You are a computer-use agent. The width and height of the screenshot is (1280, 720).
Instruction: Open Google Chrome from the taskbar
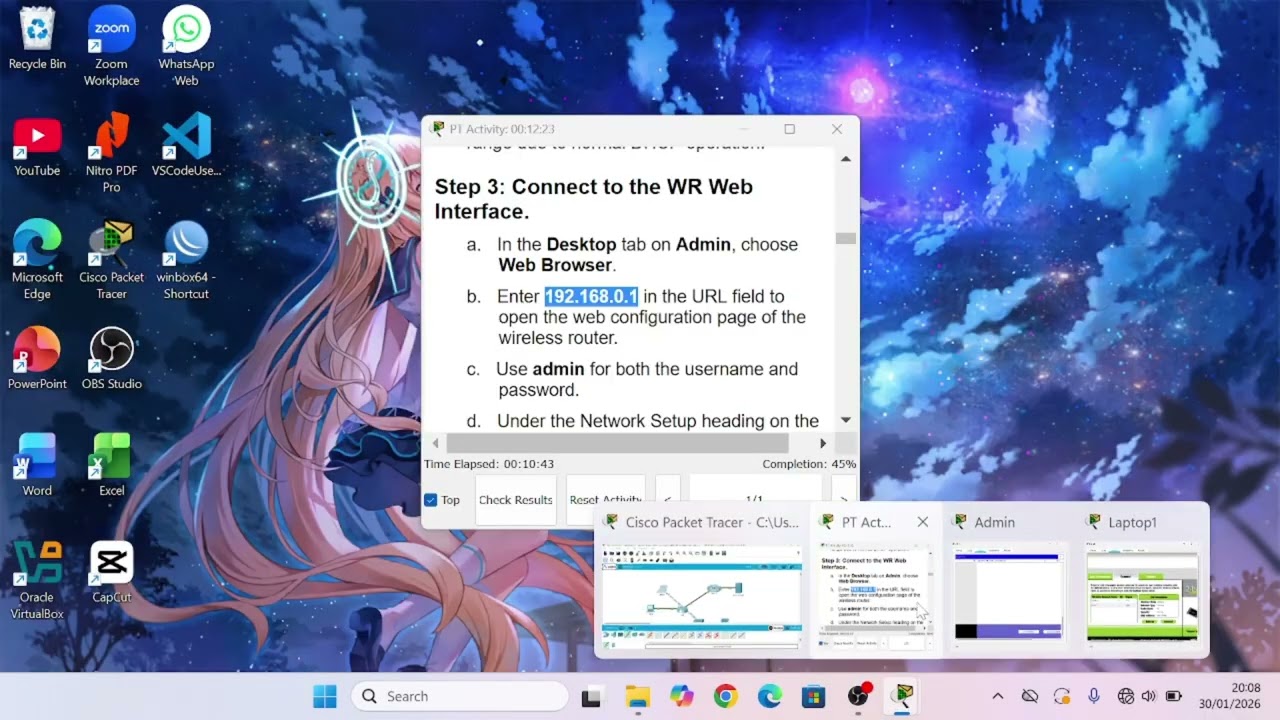click(726, 696)
